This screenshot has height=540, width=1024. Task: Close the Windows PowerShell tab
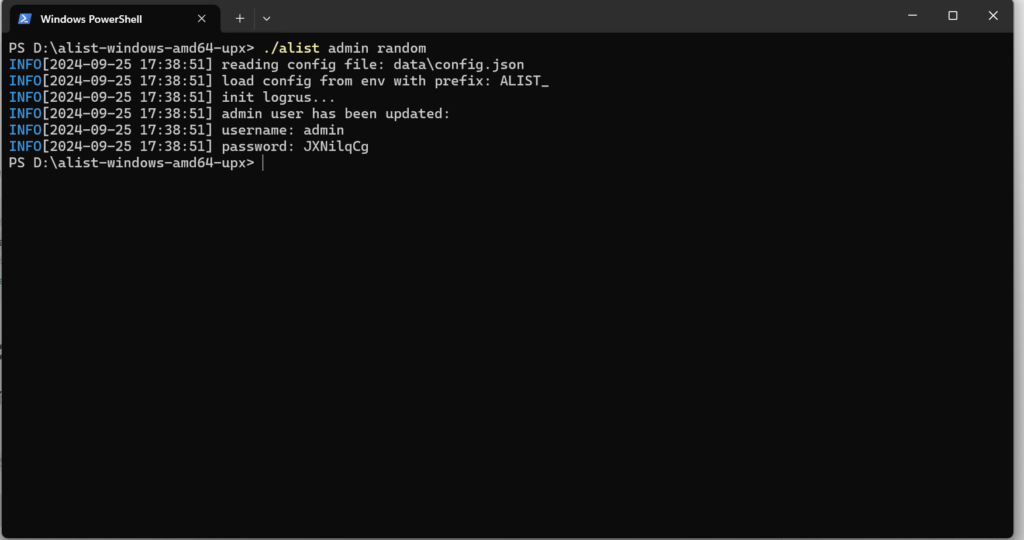pyautogui.click(x=202, y=19)
